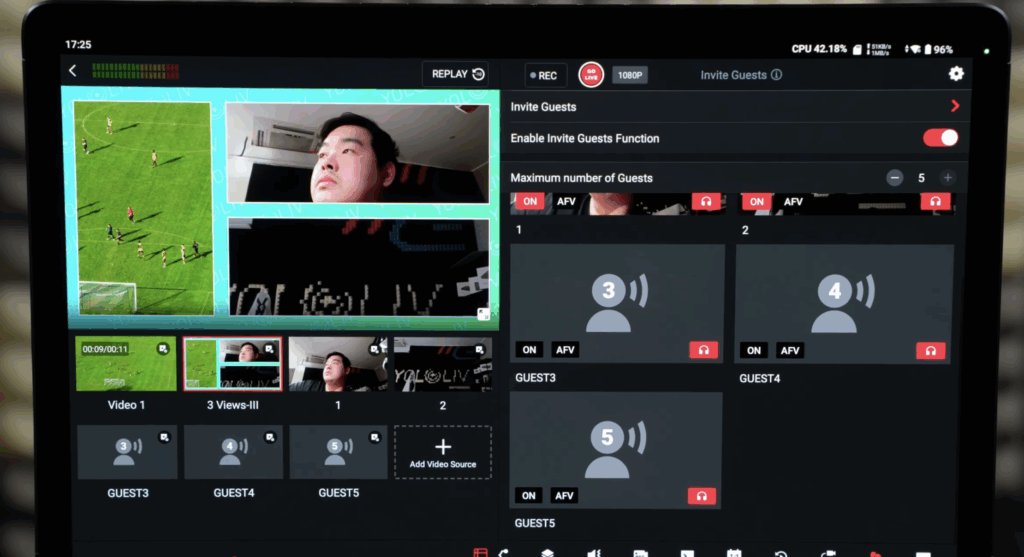Image resolution: width=1024 pixels, height=557 pixels.
Task: Tap GUEST3 headphone monitor icon
Action: [703, 350]
